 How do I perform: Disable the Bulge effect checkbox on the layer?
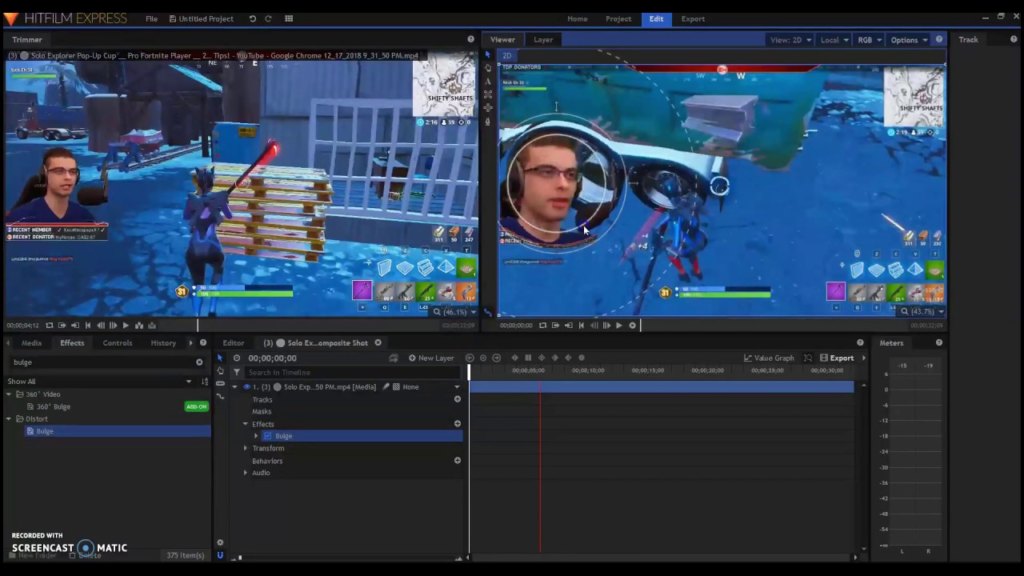267,436
